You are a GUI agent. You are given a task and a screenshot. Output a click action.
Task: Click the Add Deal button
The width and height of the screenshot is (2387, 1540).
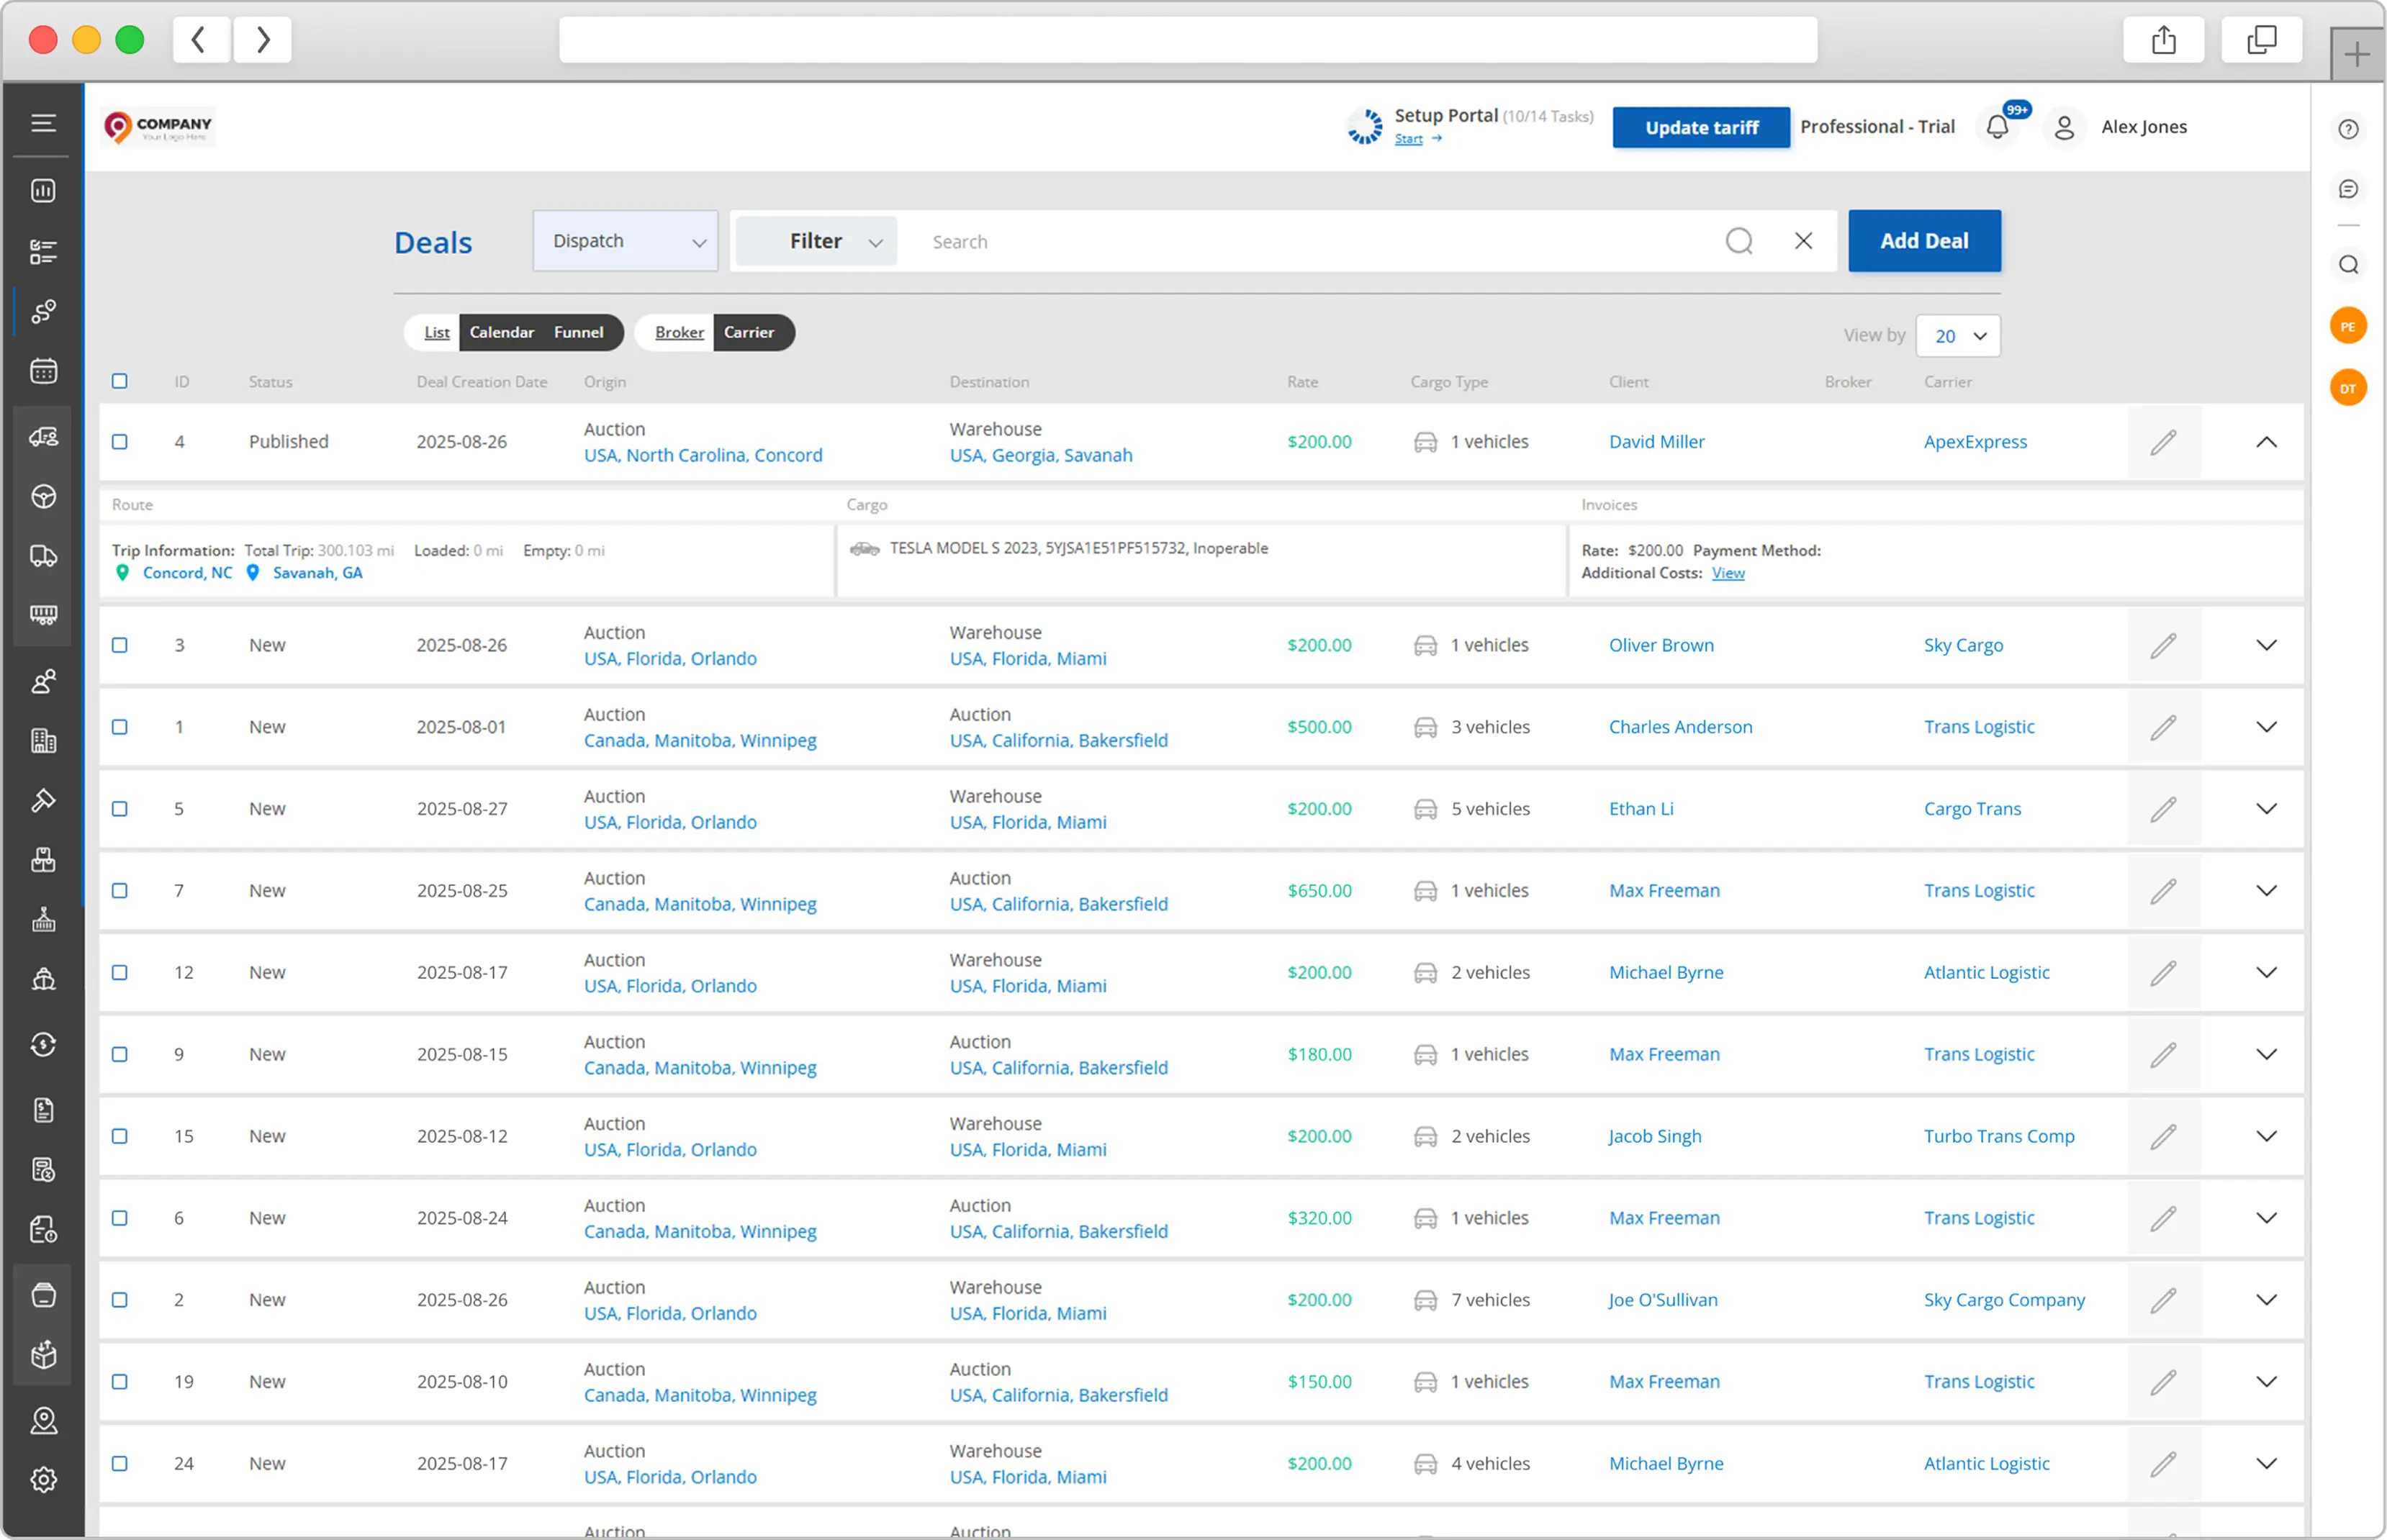pyautogui.click(x=1924, y=241)
